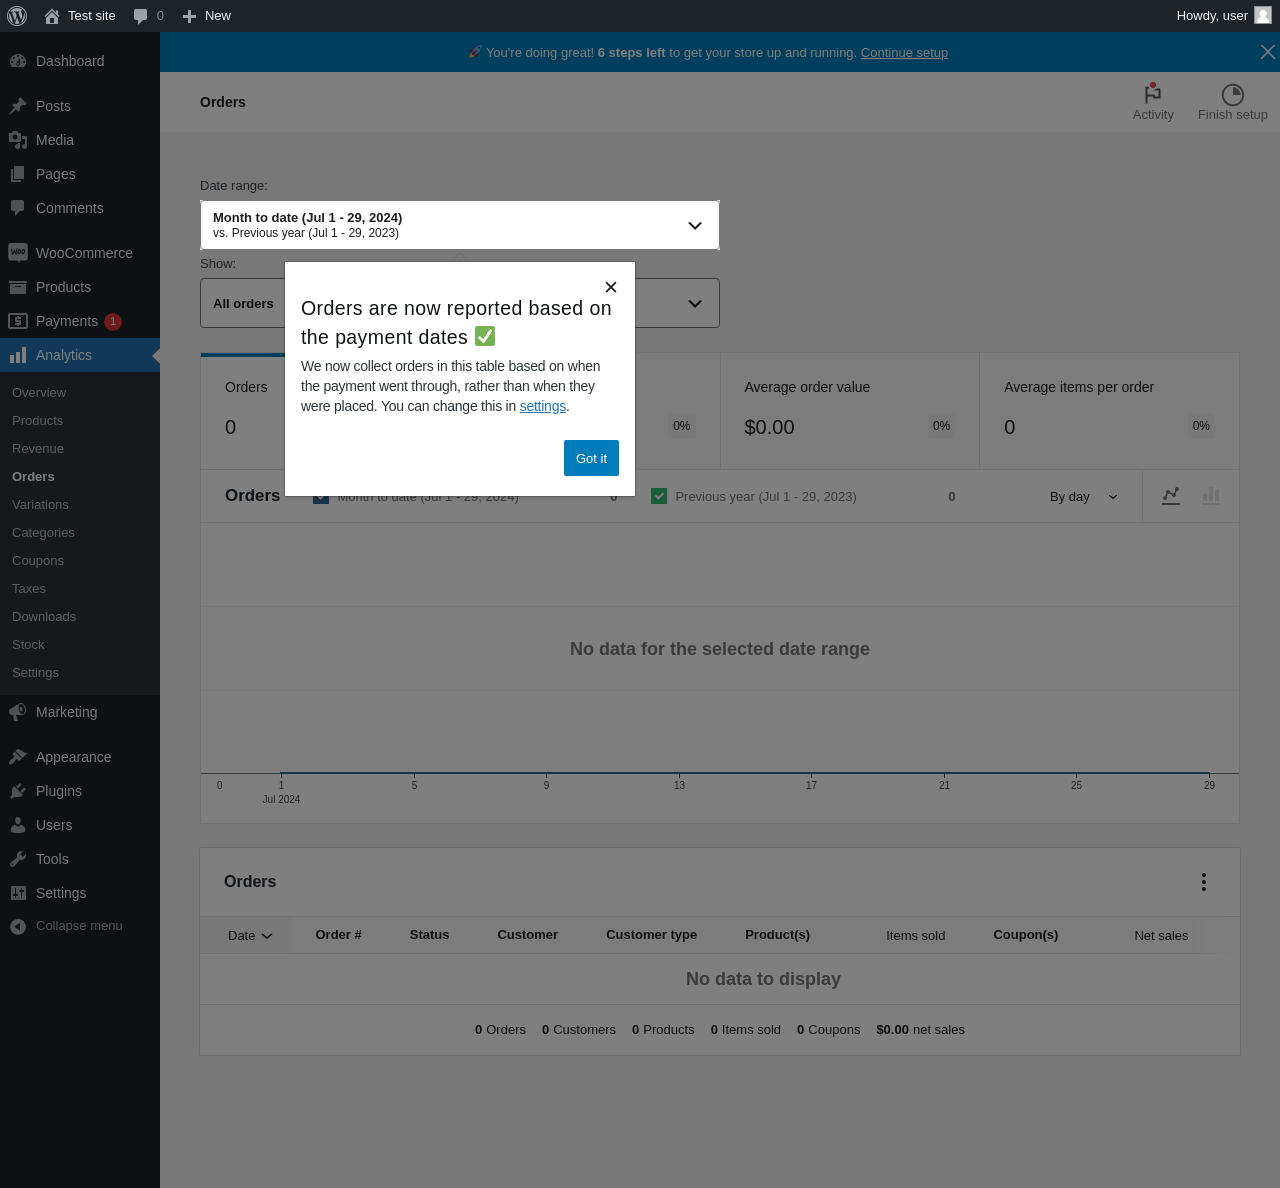Click the Users person icon

18,825
